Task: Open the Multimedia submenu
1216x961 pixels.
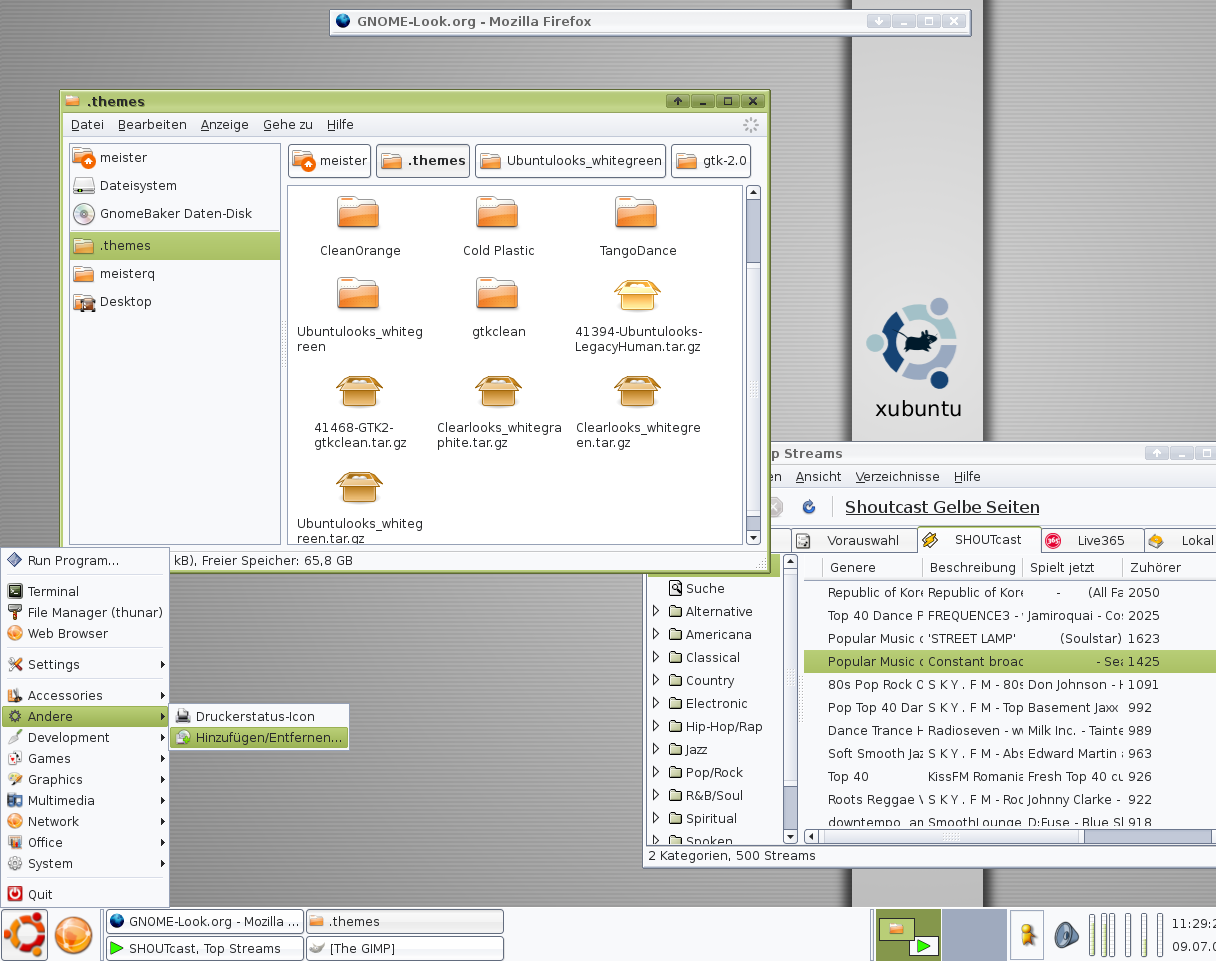Action: click(x=85, y=800)
